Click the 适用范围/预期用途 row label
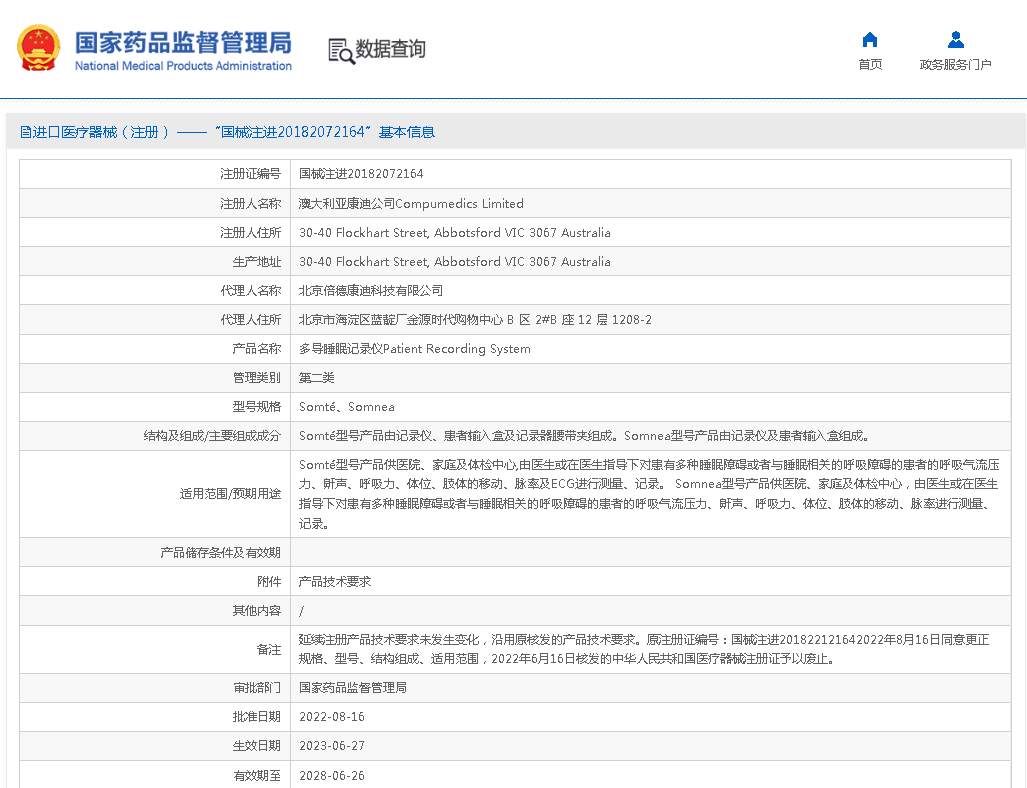Image resolution: width=1027 pixels, height=788 pixels. pos(231,494)
